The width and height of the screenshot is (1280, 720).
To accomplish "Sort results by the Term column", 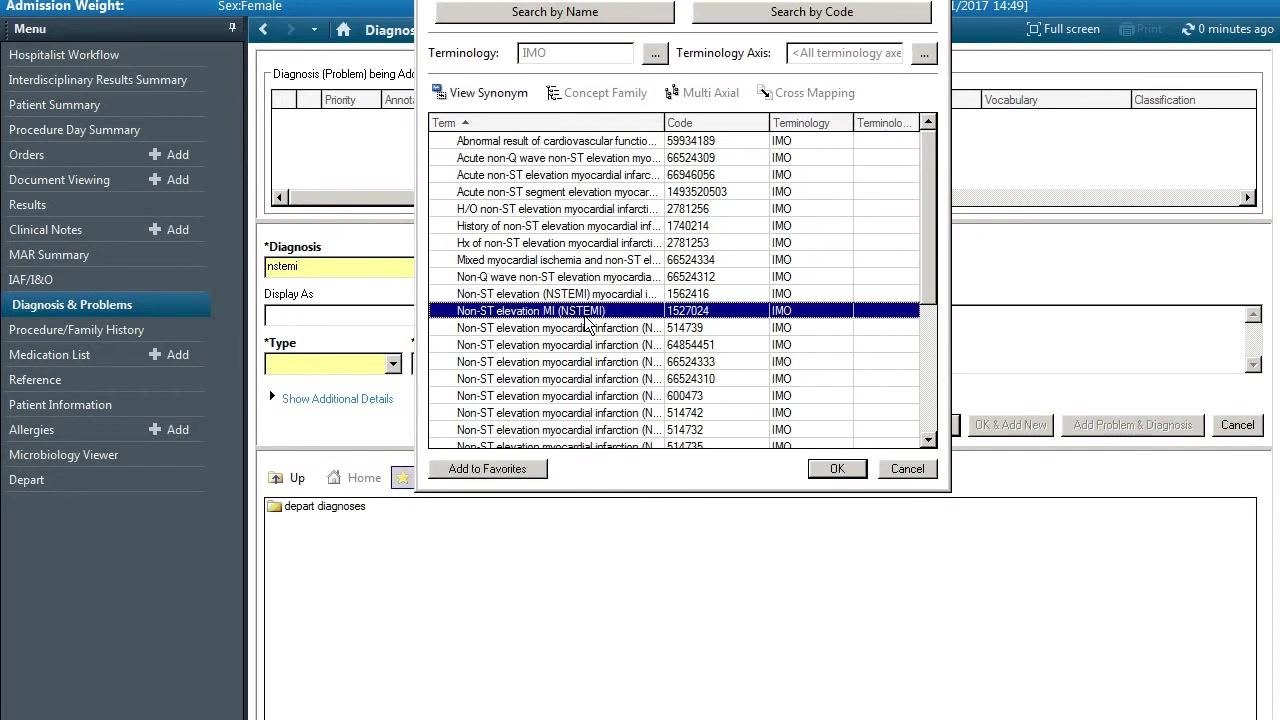I will 546,123.
